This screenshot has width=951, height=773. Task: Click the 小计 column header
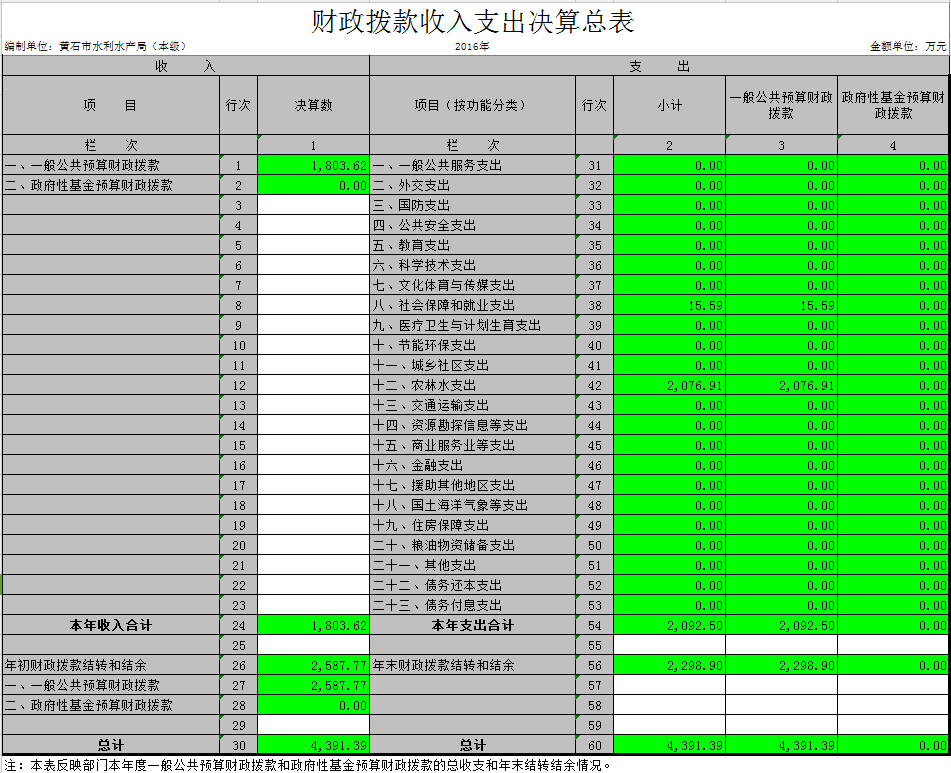click(x=670, y=105)
